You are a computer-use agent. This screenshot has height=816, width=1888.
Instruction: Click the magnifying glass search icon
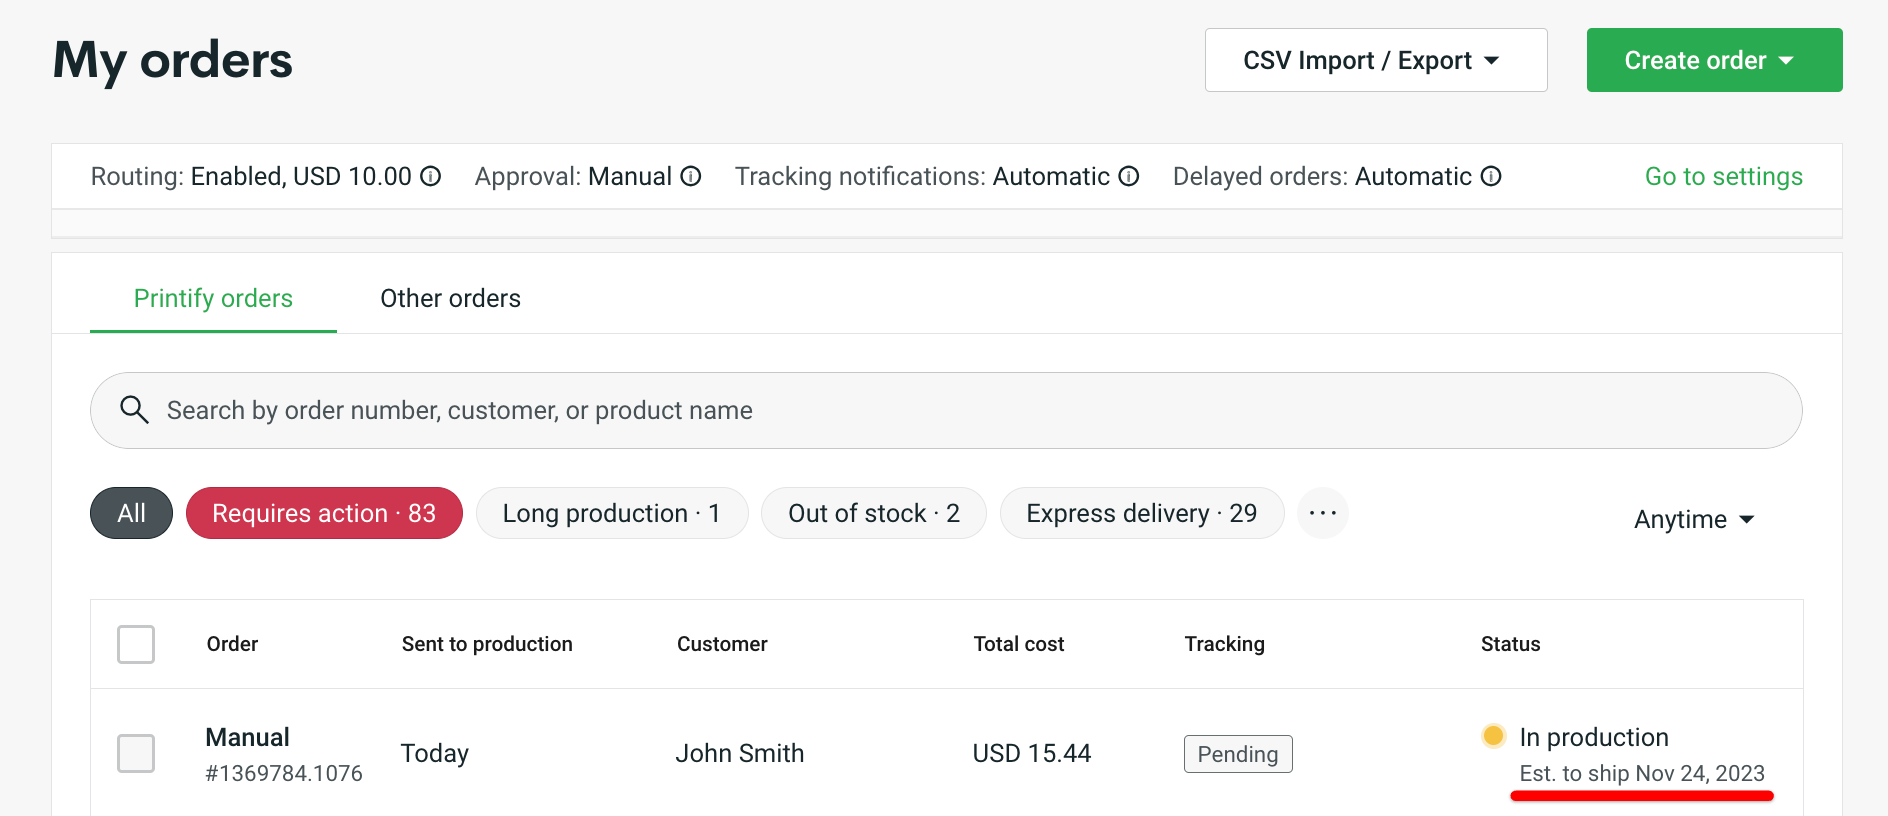[134, 410]
